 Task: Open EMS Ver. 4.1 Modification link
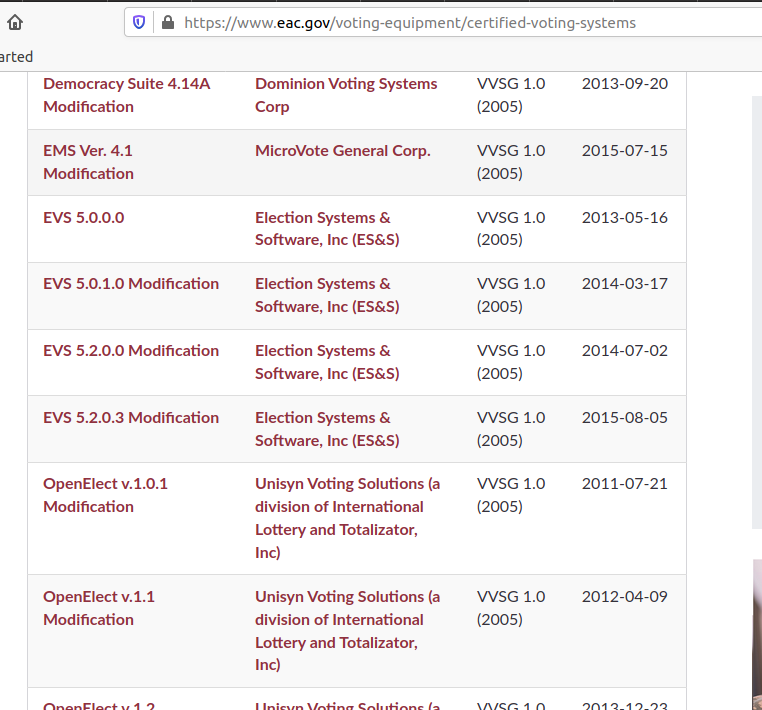pyautogui.click(x=88, y=162)
